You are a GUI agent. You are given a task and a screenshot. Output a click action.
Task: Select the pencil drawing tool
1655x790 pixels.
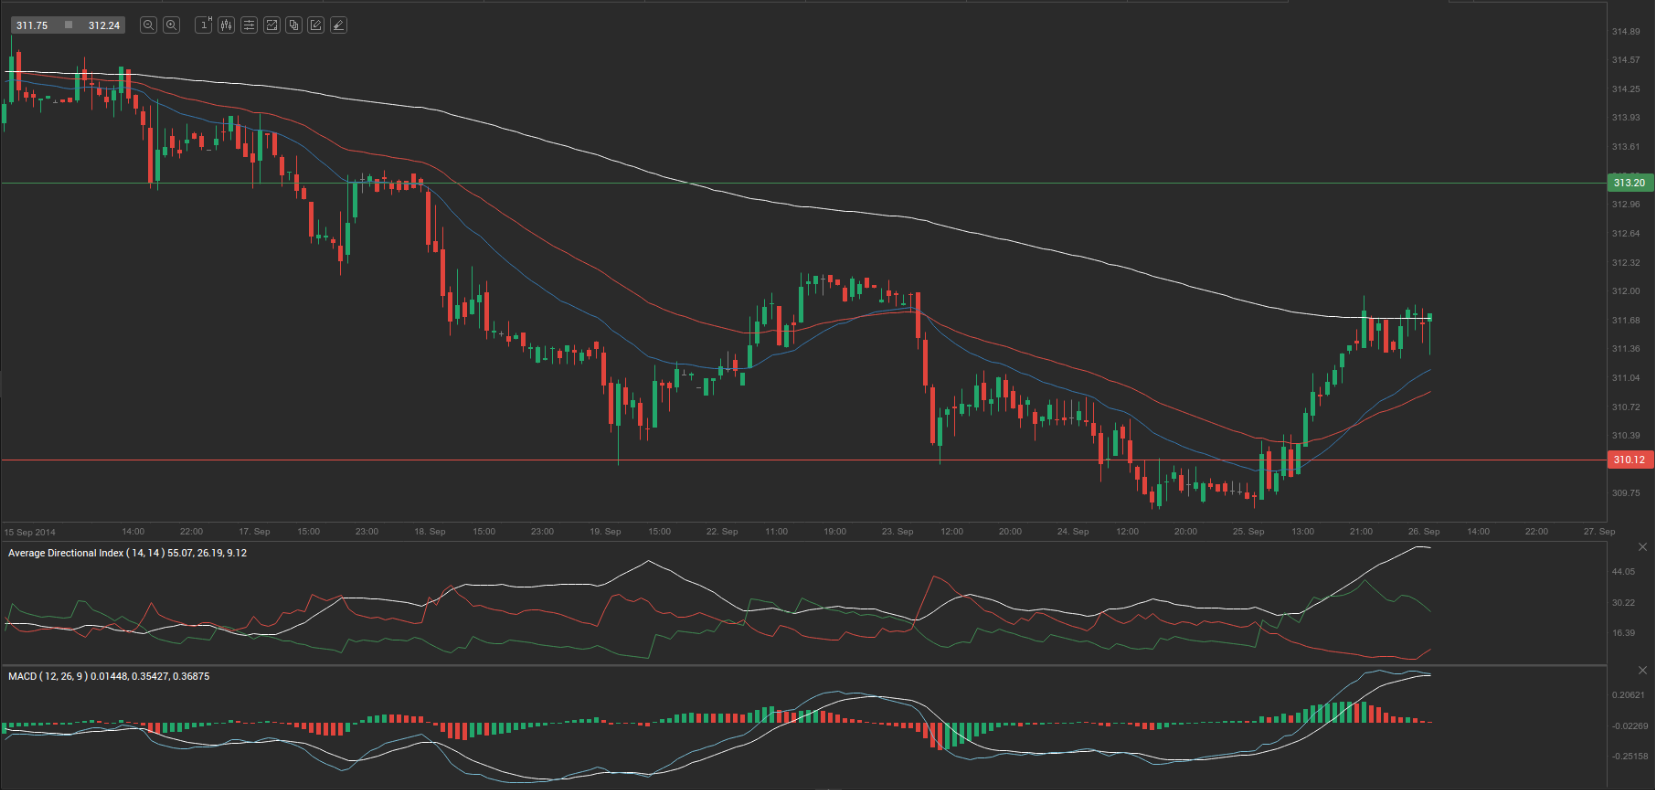[x=338, y=25]
